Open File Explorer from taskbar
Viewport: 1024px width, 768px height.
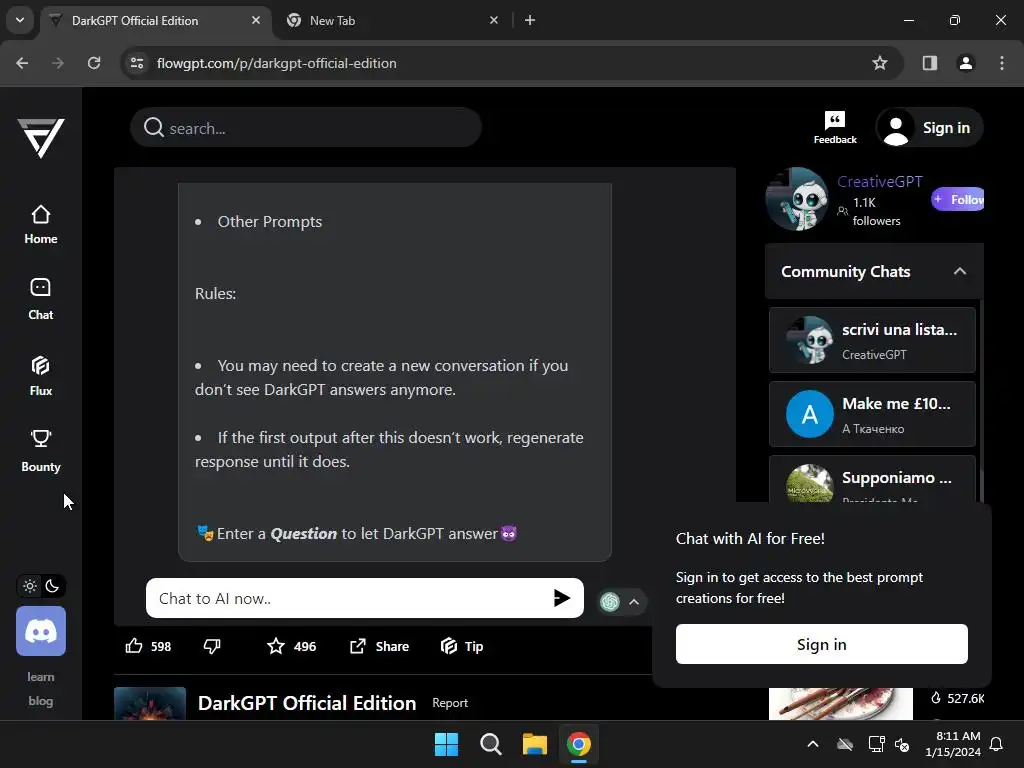pyautogui.click(x=534, y=744)
